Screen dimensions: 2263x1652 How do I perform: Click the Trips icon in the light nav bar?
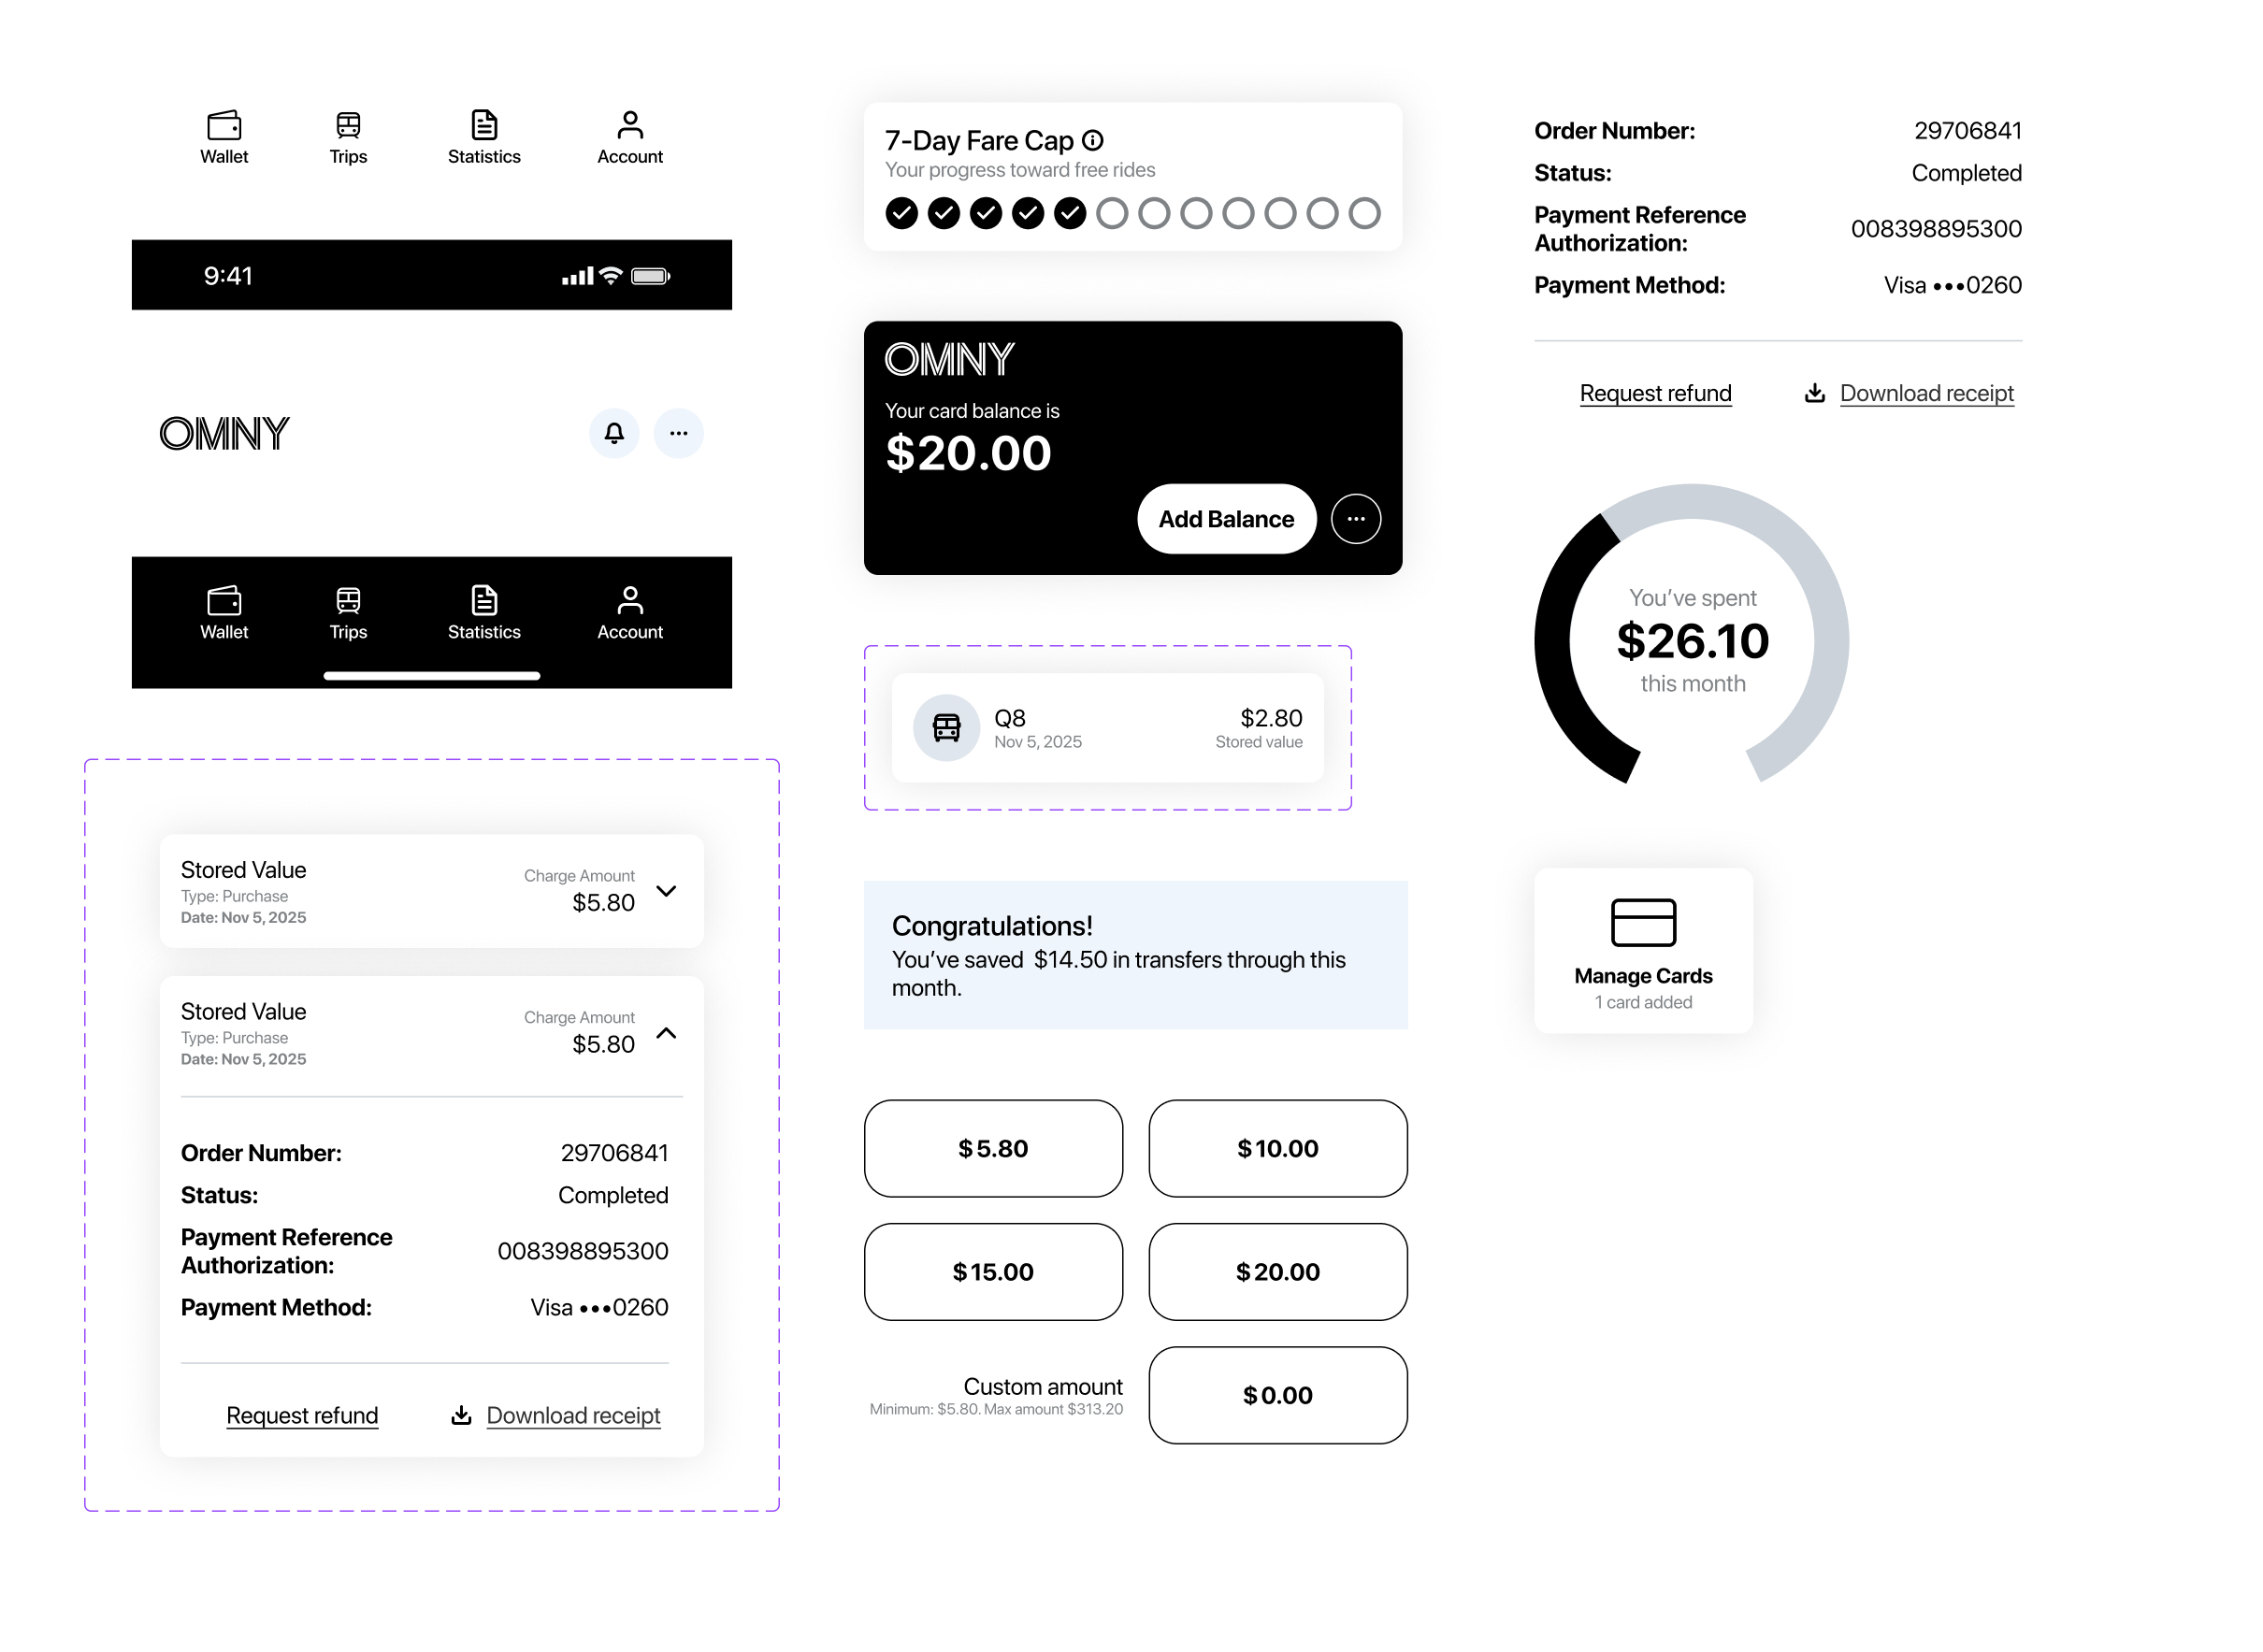point(348,125)
